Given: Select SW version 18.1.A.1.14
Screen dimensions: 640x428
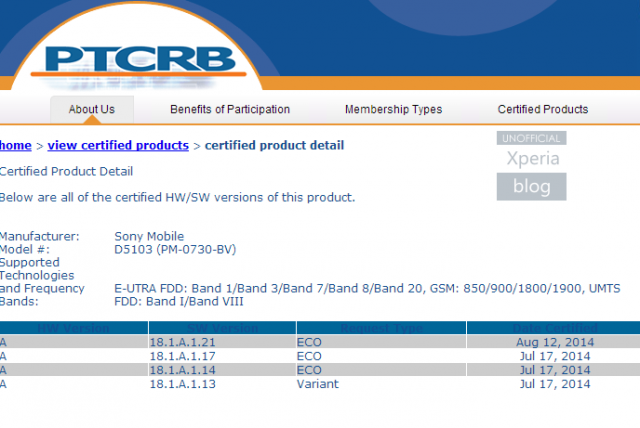Looking at the screenshot, I should 182,370.
